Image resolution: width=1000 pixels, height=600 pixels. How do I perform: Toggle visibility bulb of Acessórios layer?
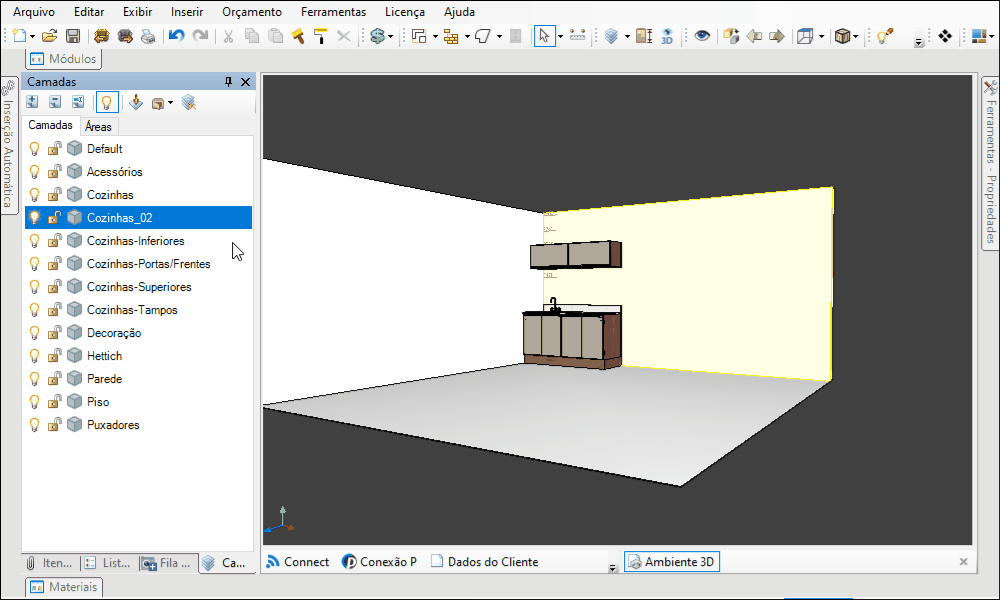[x=34, y=172]
